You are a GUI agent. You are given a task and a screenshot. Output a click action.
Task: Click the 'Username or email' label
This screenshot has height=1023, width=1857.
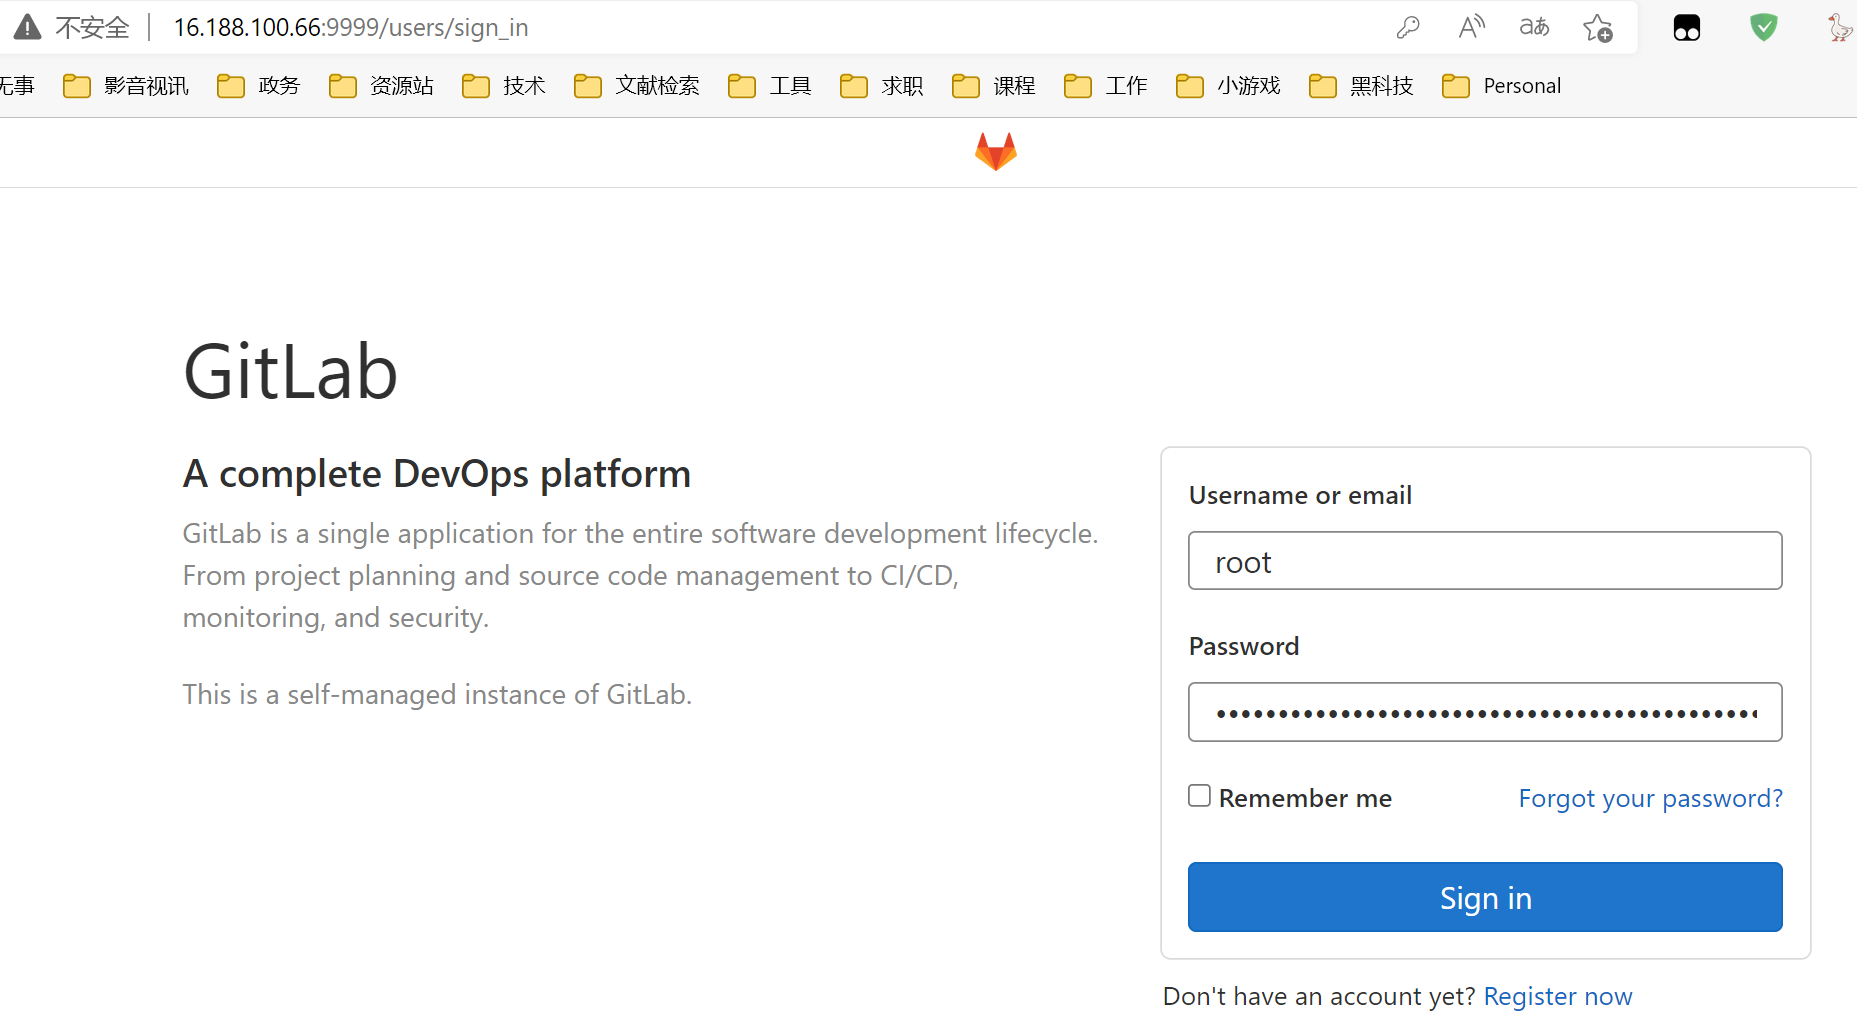1300,495
